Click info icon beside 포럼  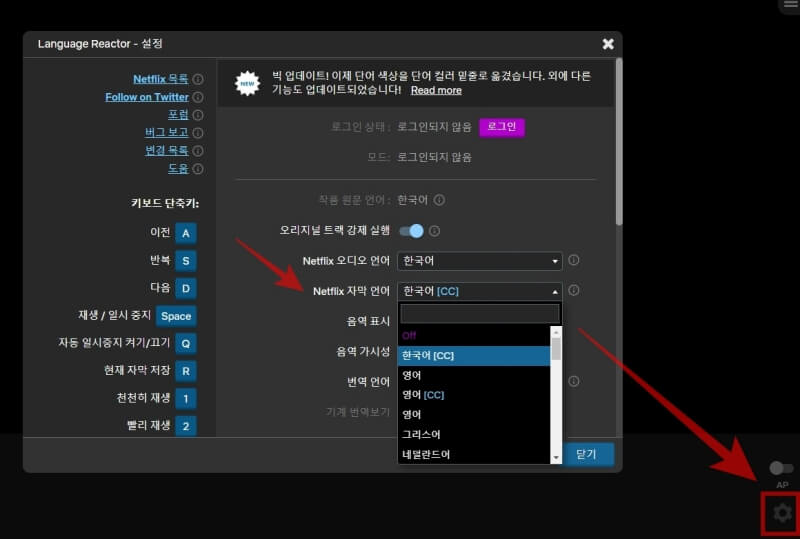[198, 115]
